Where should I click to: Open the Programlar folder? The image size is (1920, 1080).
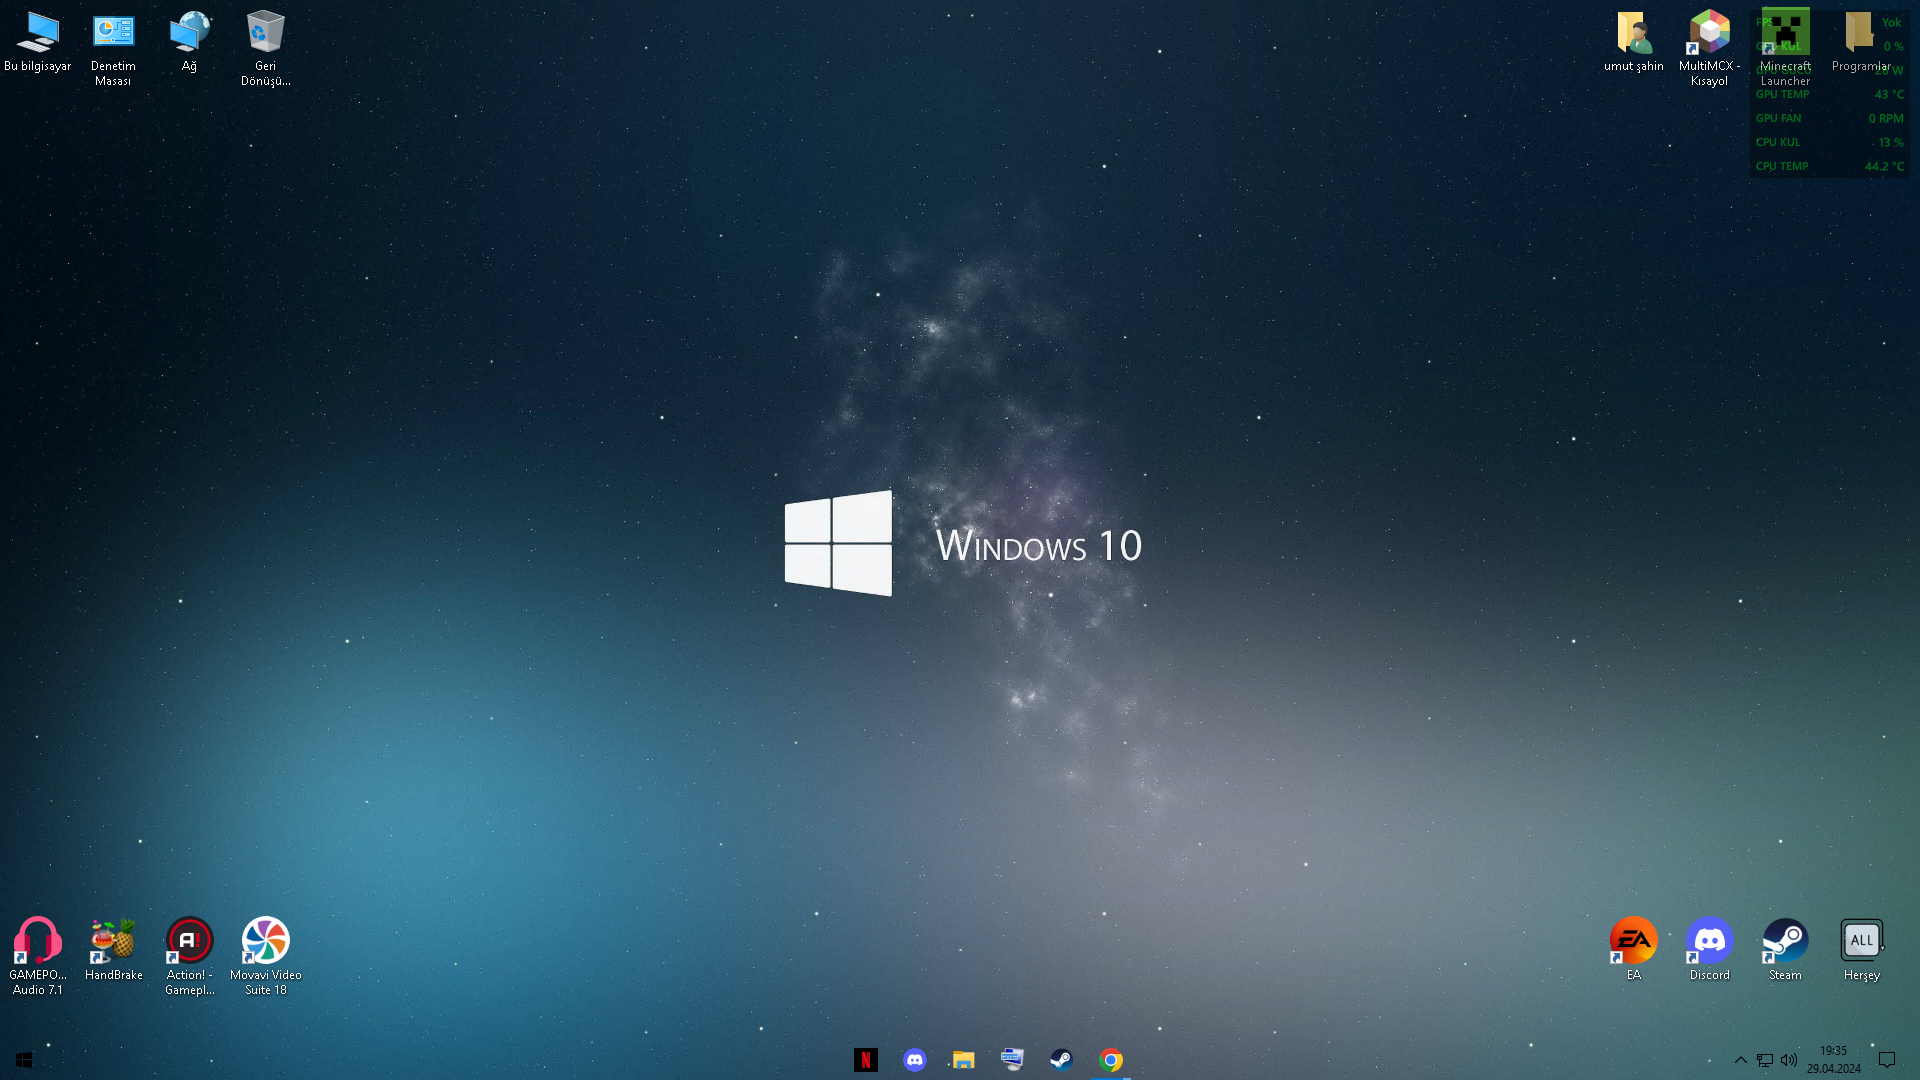(1861, 42)
